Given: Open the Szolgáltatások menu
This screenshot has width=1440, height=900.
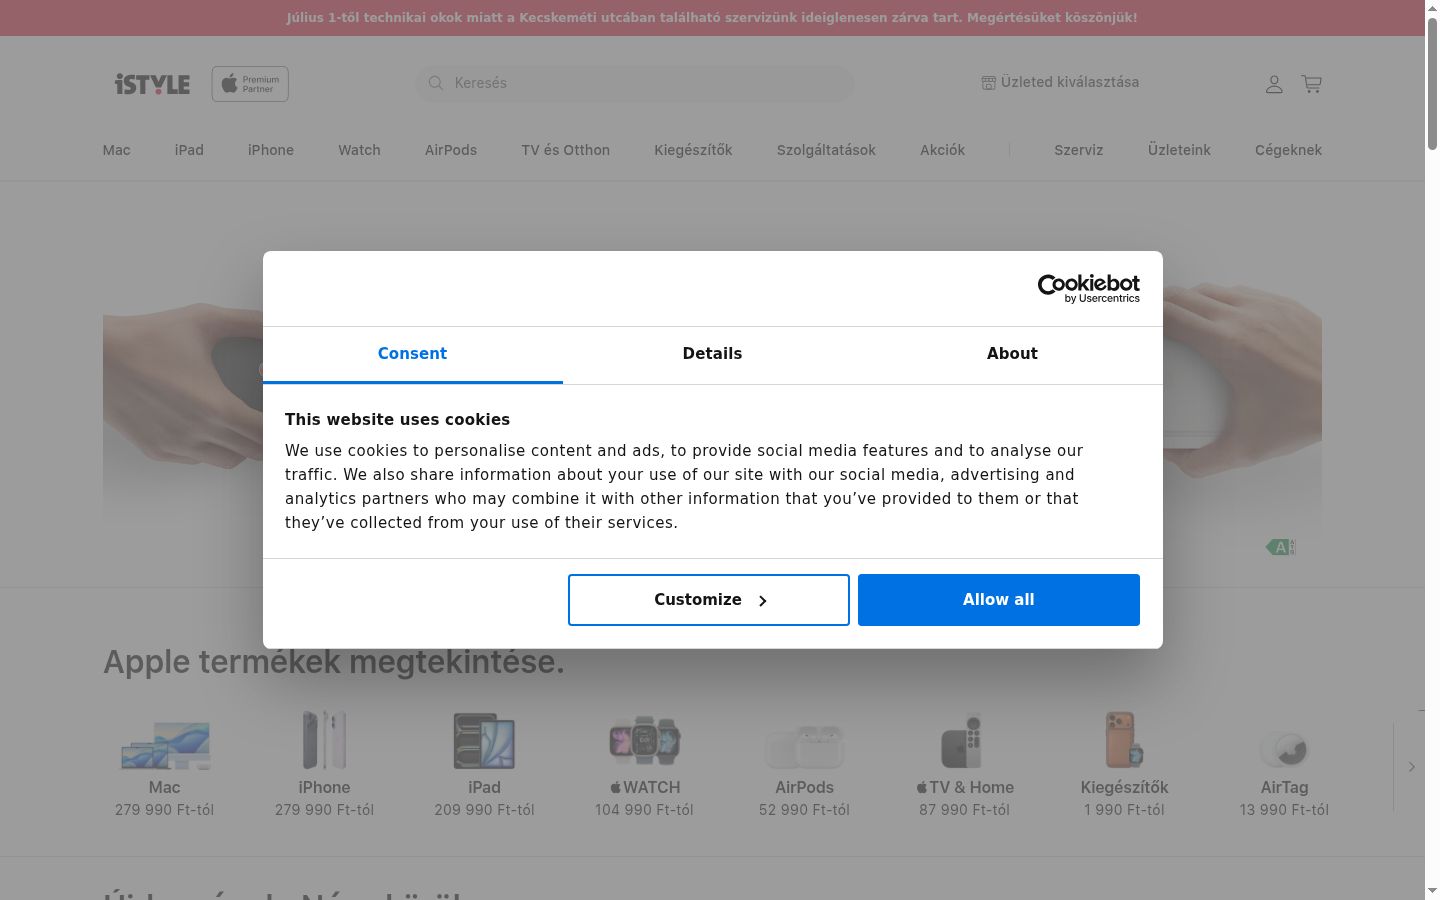Looking at the screenshot, I should click(826, 150).
